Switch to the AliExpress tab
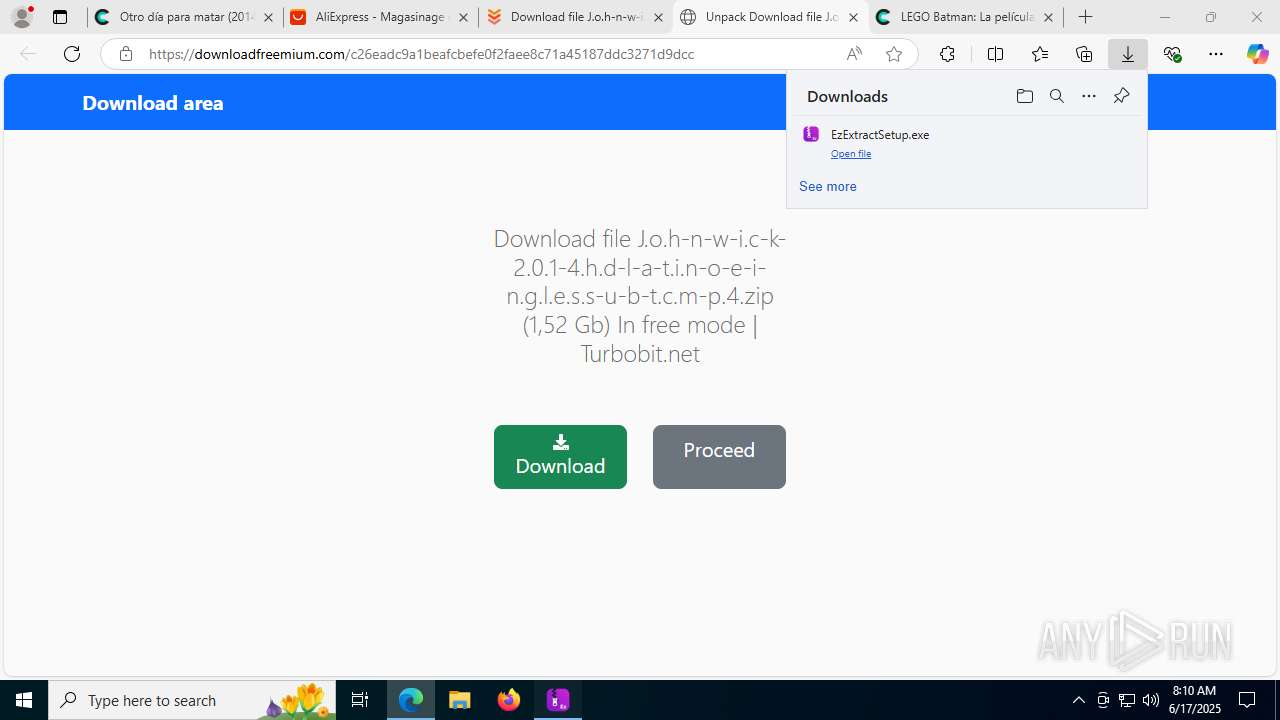The height and width of the screenshot is (720, 1280). [x=381, y=17]
